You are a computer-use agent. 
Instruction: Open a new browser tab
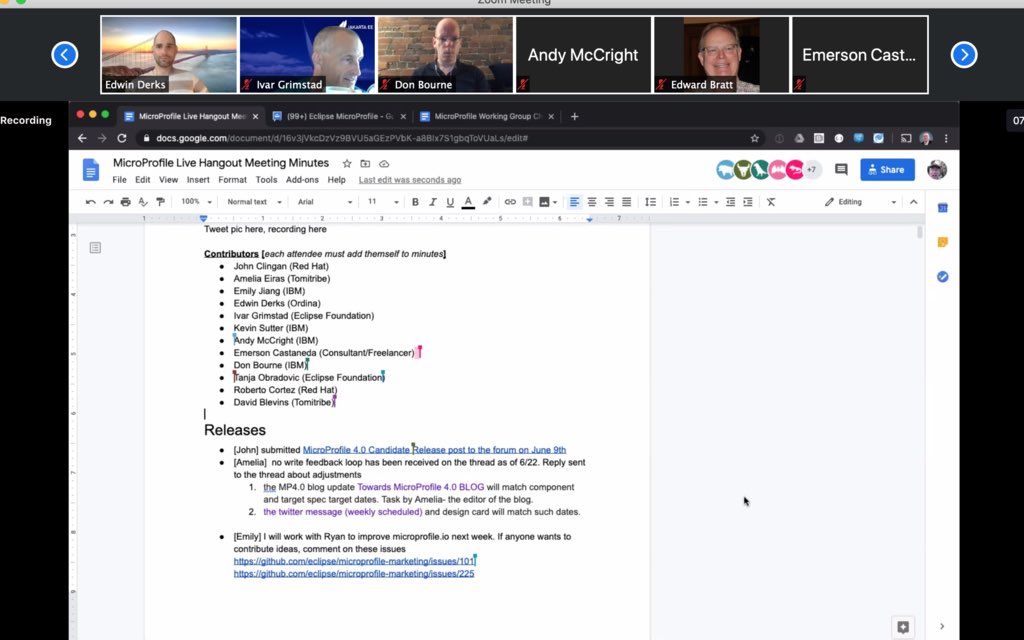(x=574, y=116)
